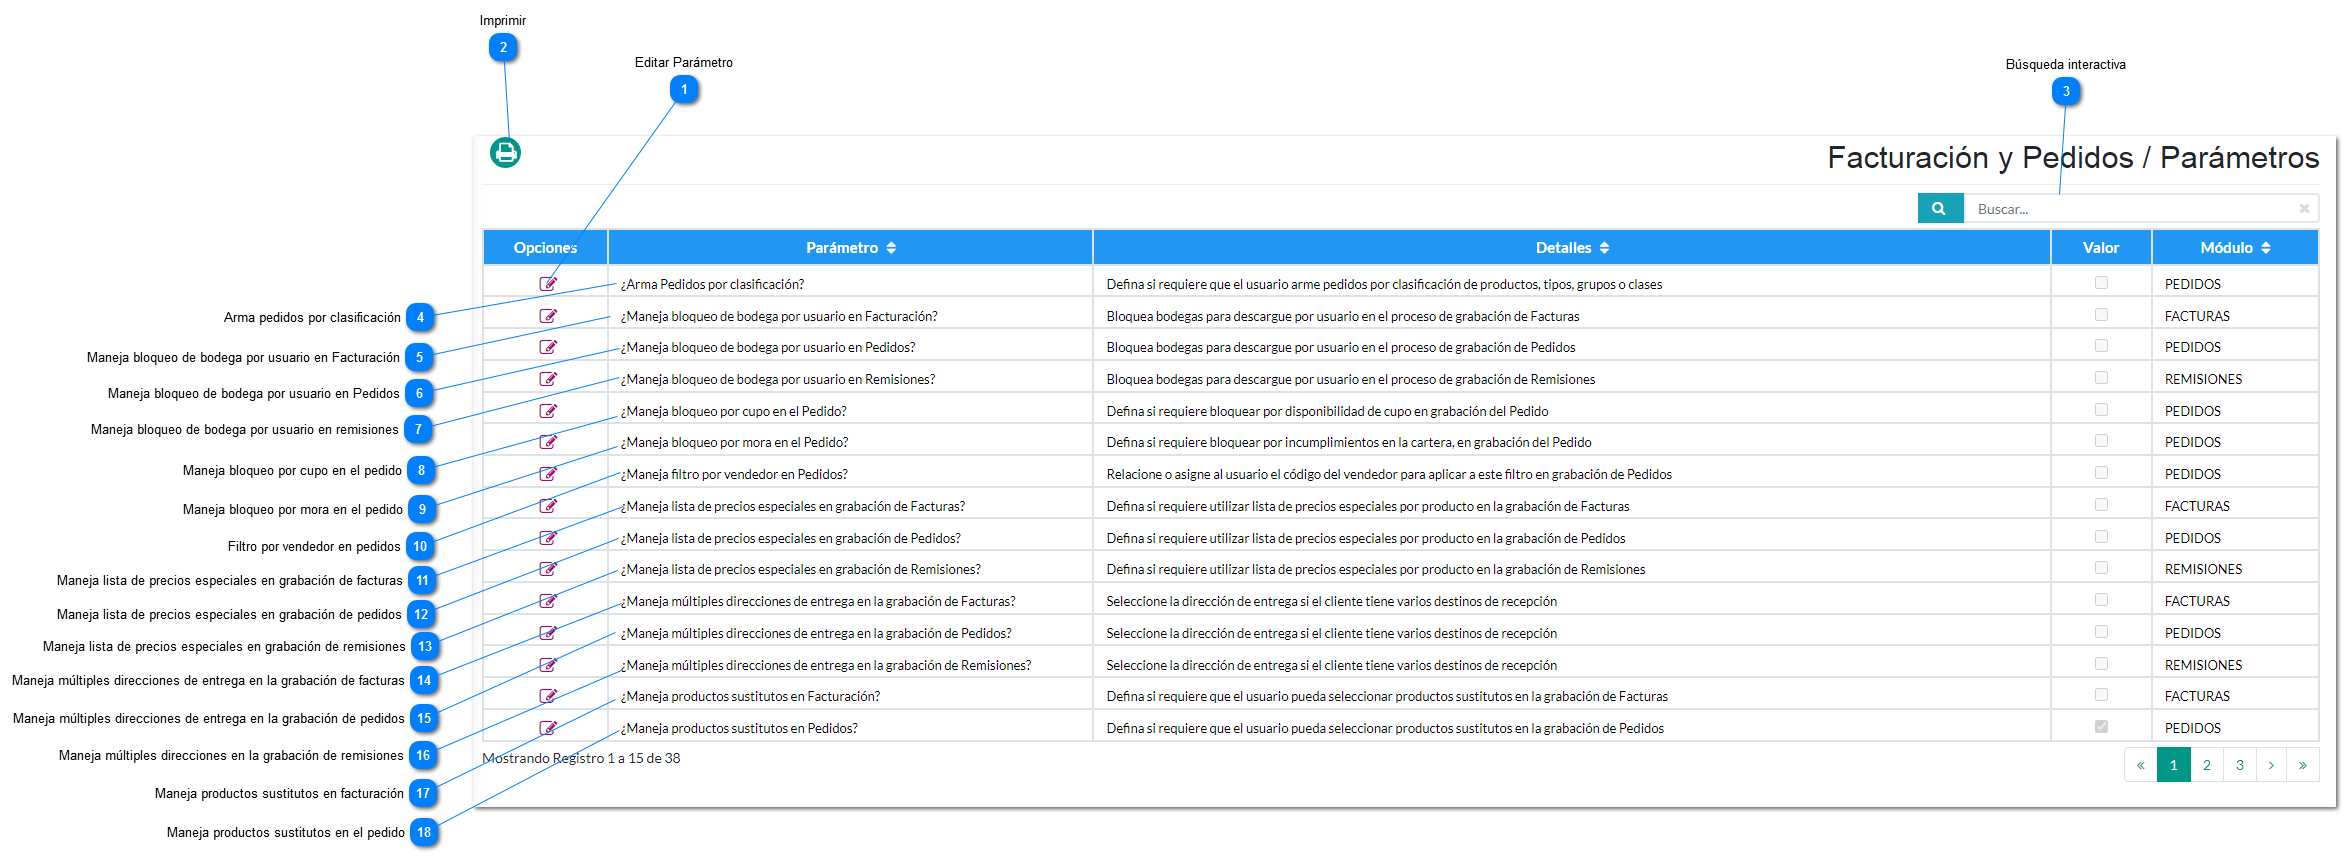Focus the Buscar search input
Screen dimensions: 2345x857
[2140, 209]
